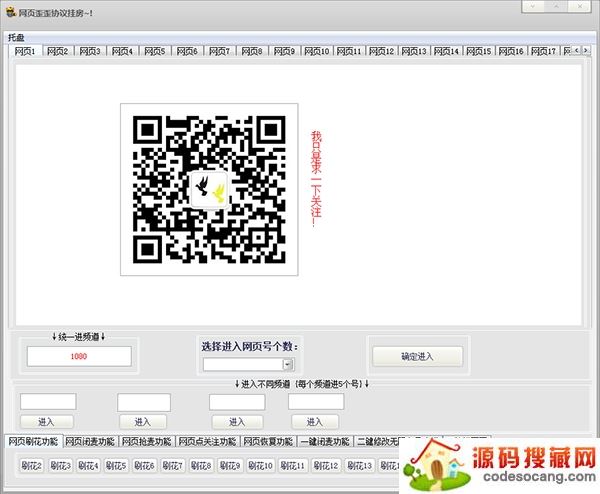Image resolution: width=600 pixels, height=494 pixels.
Task: Go to the 网页5 tab
Action: (x=155, y=51)
